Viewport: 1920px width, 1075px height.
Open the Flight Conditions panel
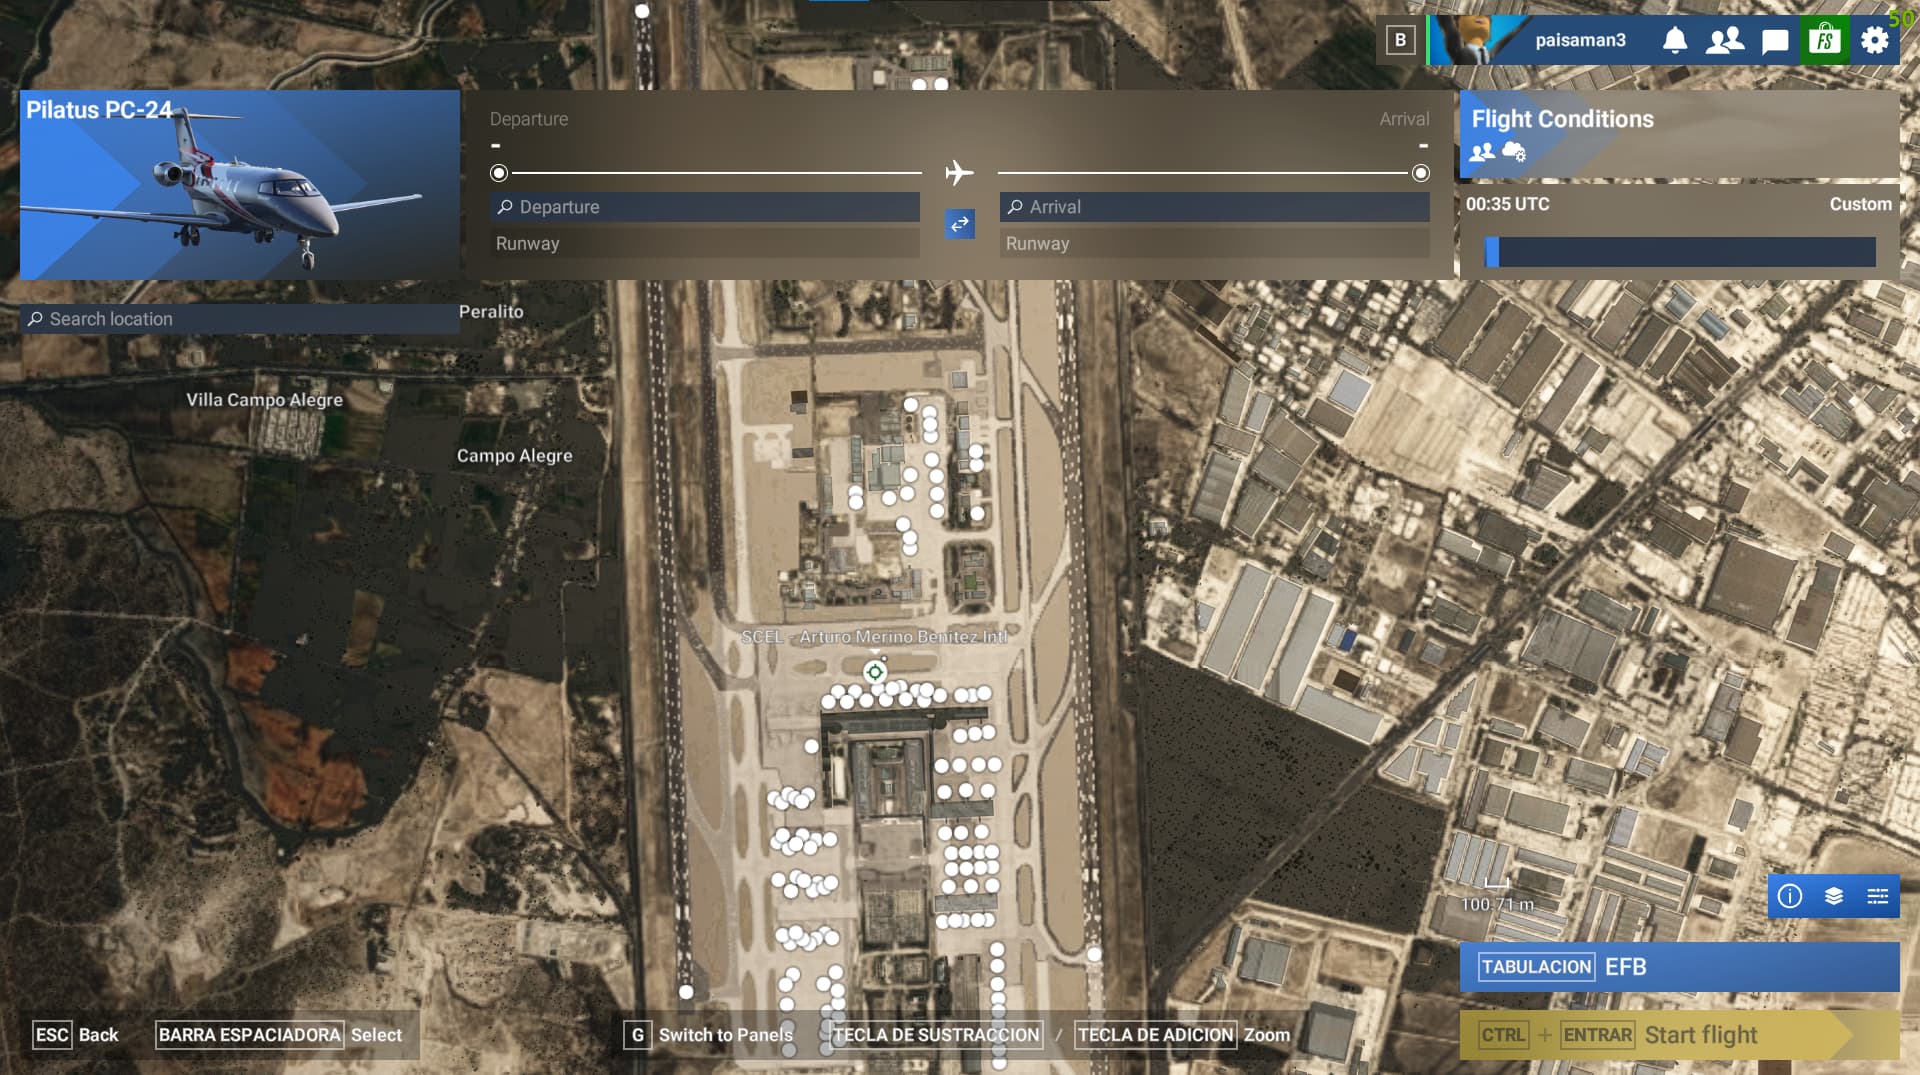1680,134
